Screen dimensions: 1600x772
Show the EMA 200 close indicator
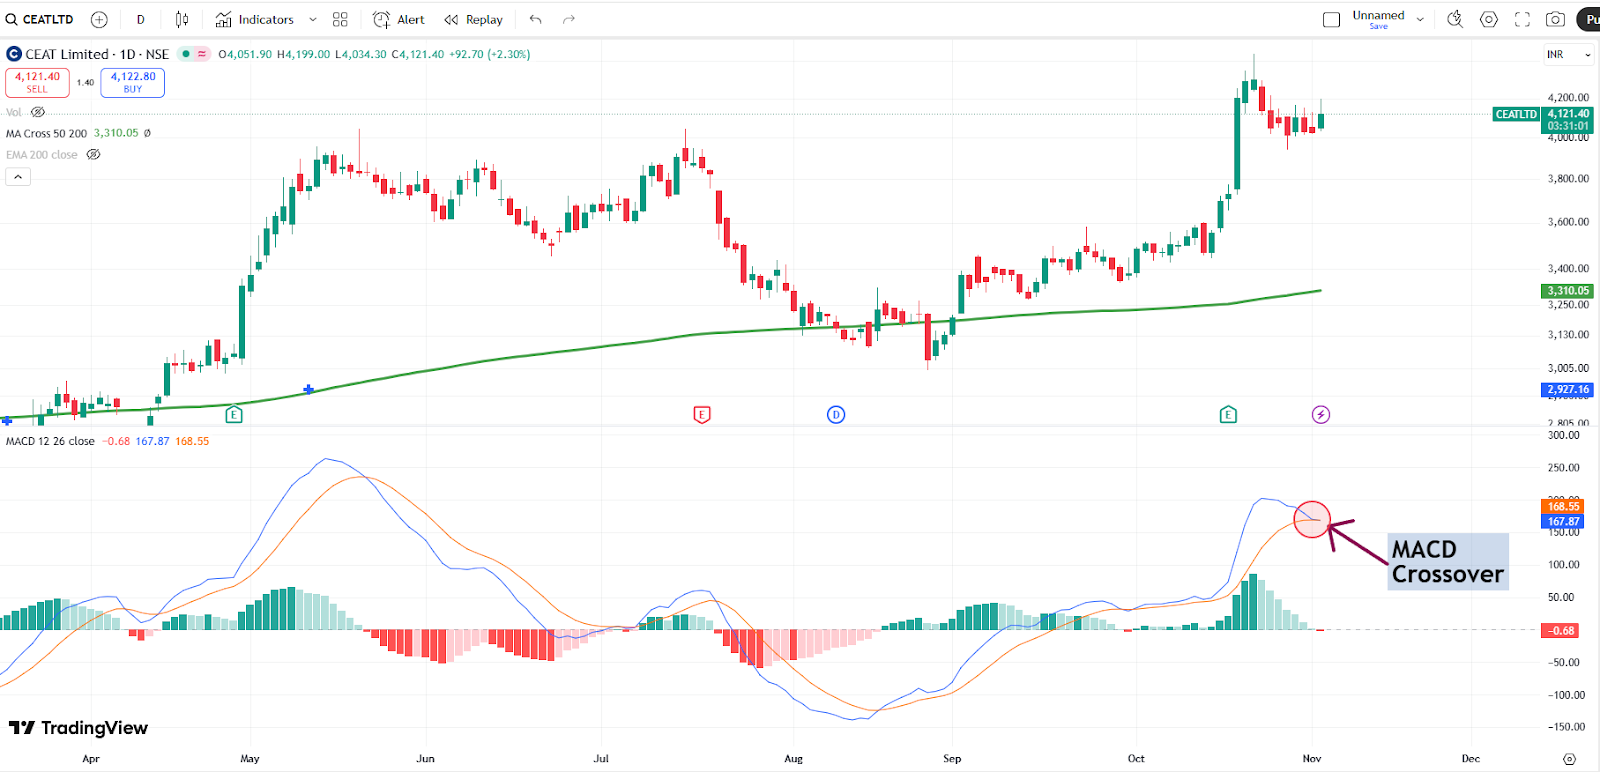pyautogui.click(x=93, y=155)
